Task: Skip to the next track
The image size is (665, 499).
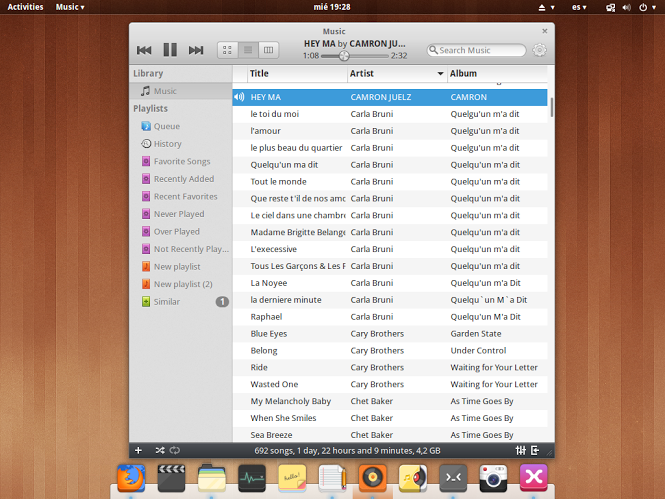Action: (x=196, y=50)
